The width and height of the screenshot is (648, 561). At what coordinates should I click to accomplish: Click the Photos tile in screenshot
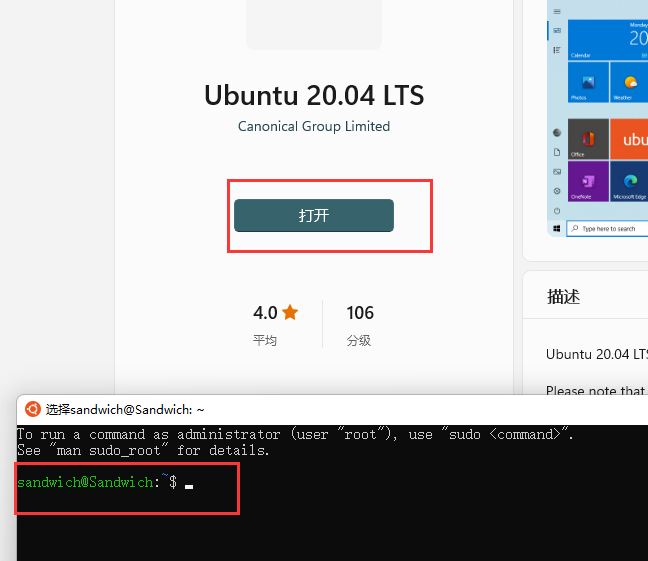[588, 82]
